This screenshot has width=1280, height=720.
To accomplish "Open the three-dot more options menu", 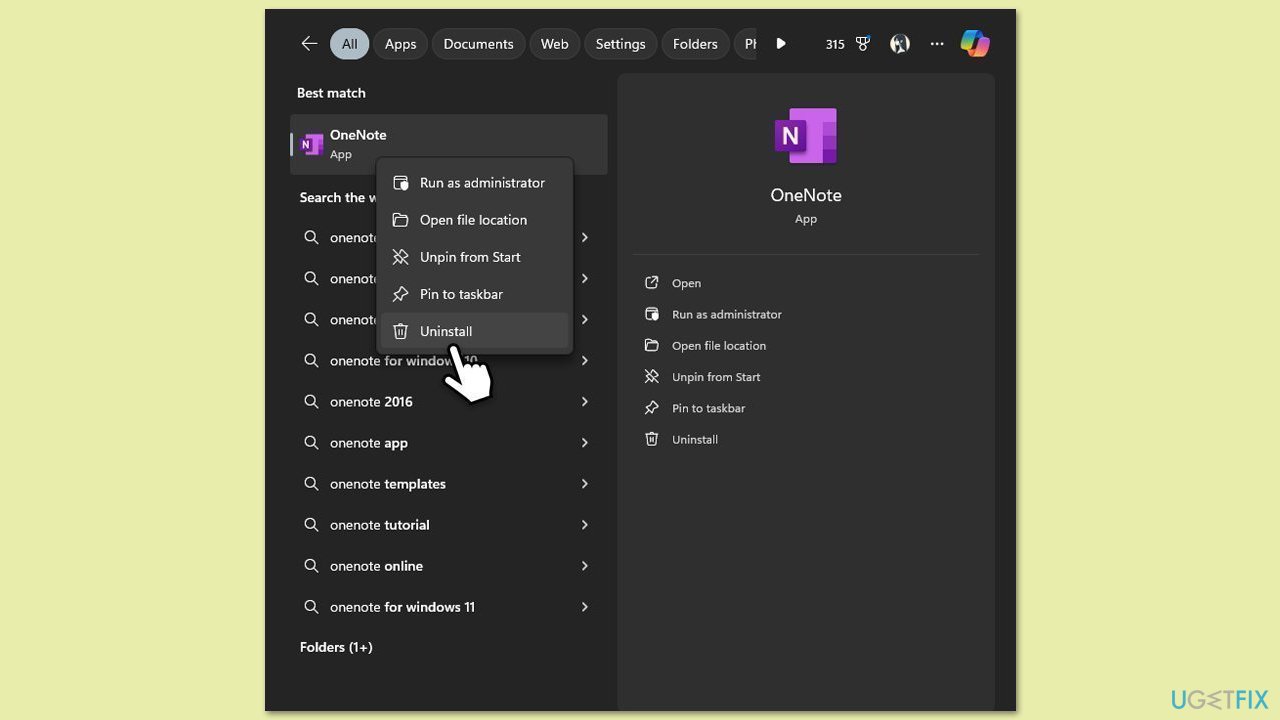I will point(937,44).
